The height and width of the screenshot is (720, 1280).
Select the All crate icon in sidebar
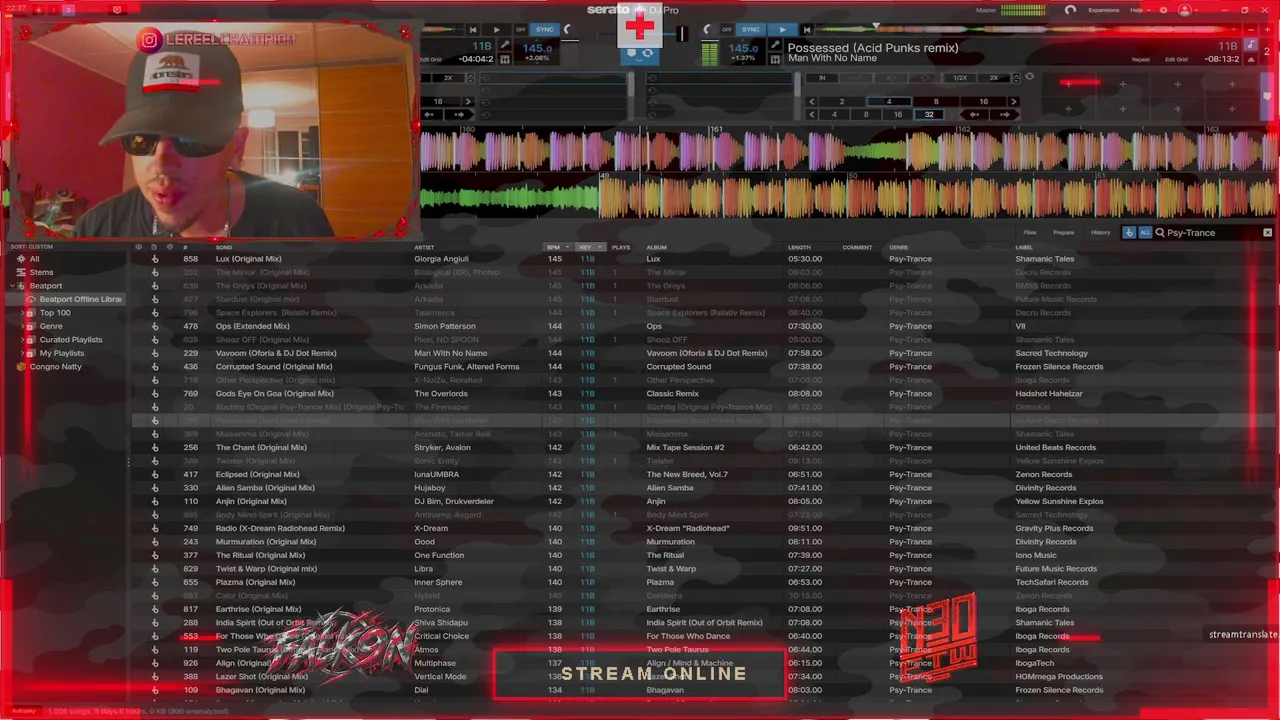point(20,259)
